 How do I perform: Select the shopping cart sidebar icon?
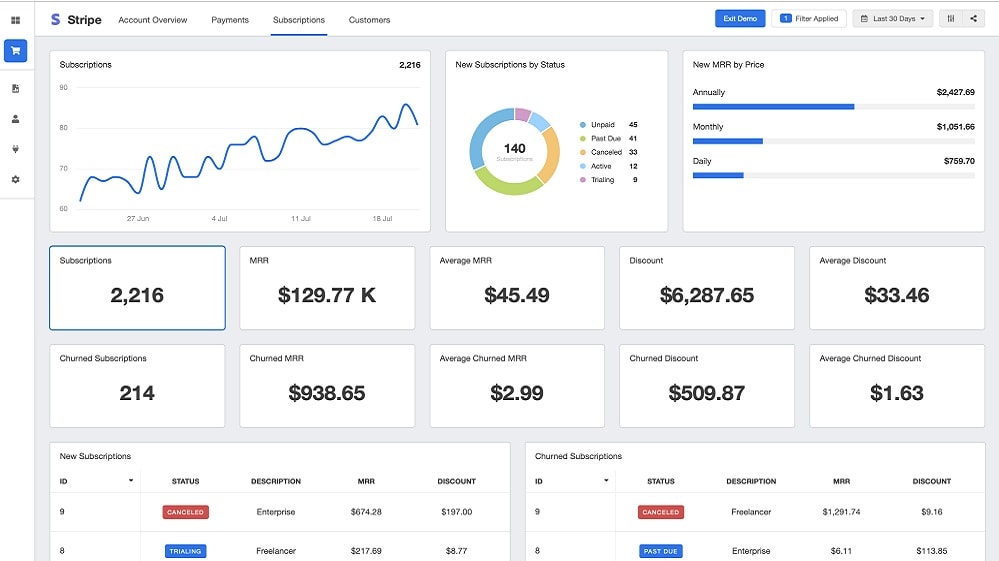(15, 50)
